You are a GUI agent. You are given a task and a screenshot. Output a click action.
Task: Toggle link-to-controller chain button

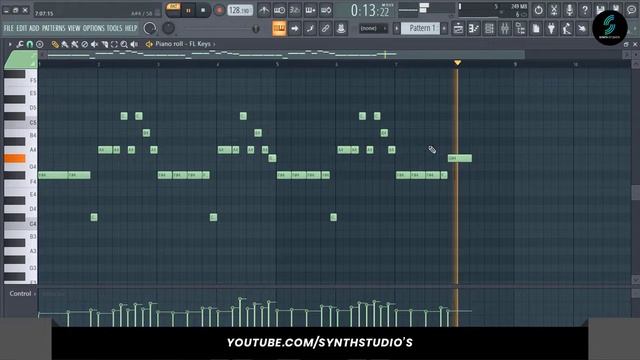click(x=325, y=29)
